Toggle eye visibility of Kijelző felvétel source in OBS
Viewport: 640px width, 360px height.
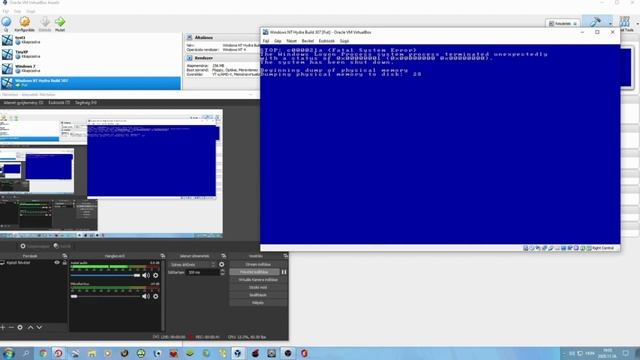(x=57, y=262)
